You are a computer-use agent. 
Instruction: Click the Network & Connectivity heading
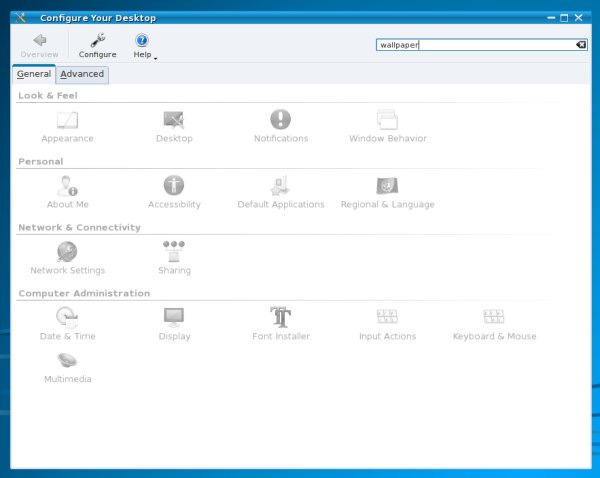80,227
